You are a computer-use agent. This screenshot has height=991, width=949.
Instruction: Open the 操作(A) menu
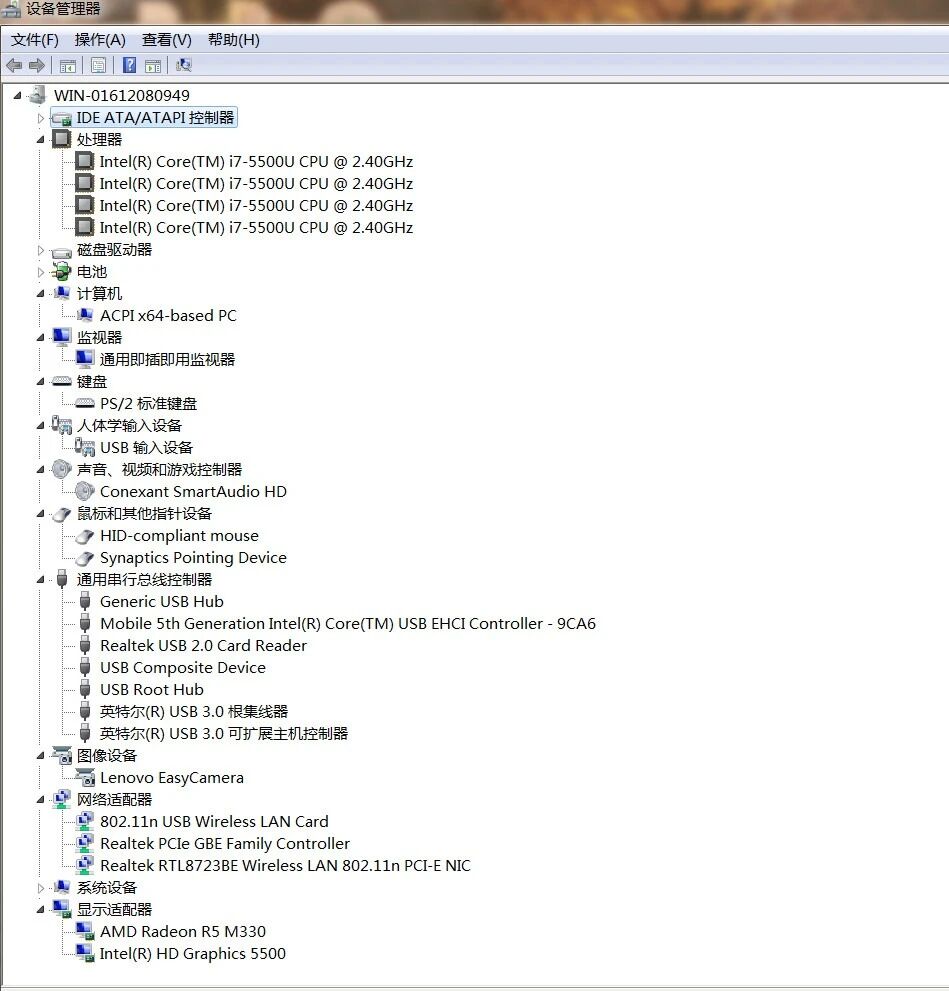(100, 40)
